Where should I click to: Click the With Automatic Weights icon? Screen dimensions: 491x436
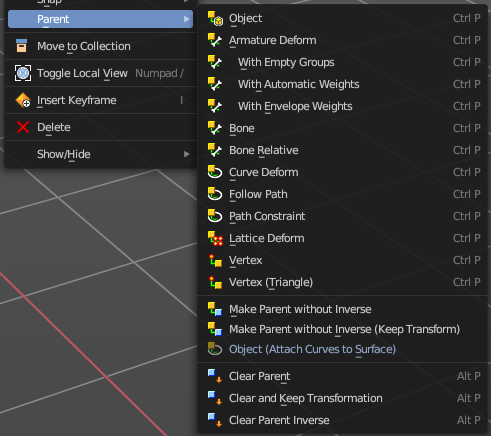[x=215, y=84]
